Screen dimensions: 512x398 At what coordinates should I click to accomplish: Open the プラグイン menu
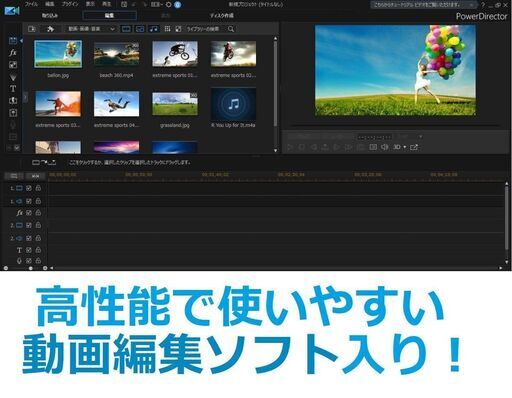(70, 4)
